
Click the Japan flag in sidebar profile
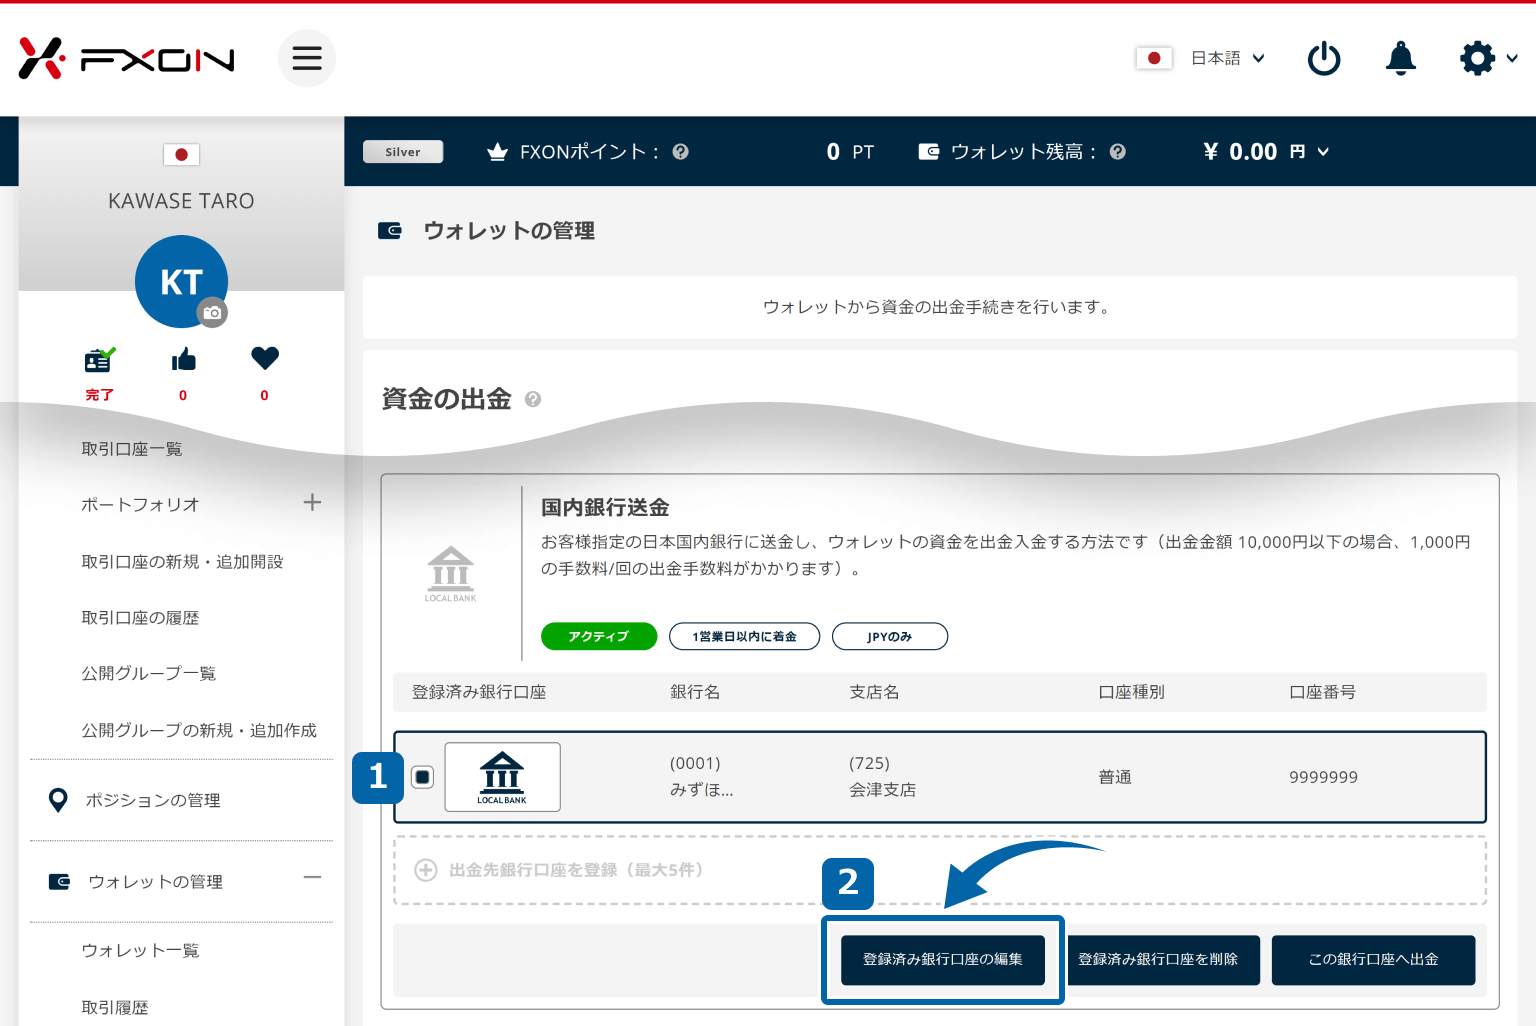[181, 154]
